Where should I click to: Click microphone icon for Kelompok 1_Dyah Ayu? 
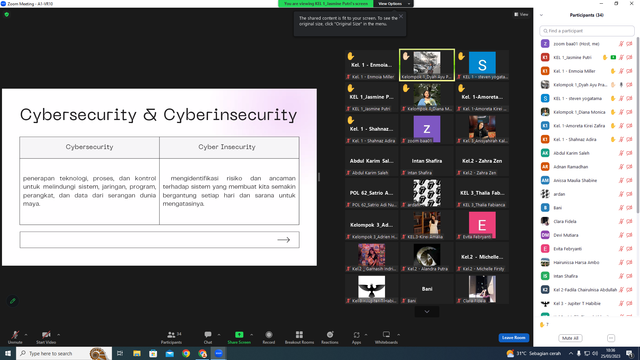621,85
